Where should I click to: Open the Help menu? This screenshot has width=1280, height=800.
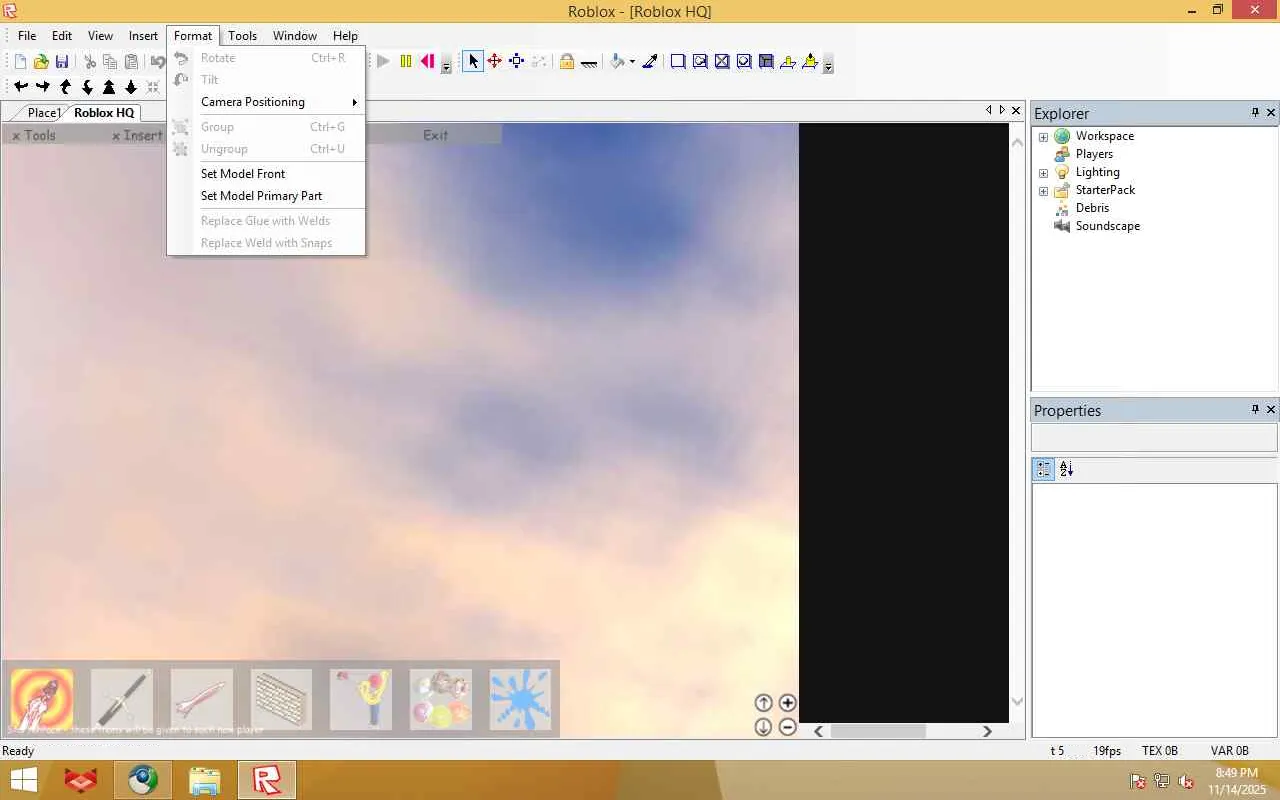click(x=345, y=36)
